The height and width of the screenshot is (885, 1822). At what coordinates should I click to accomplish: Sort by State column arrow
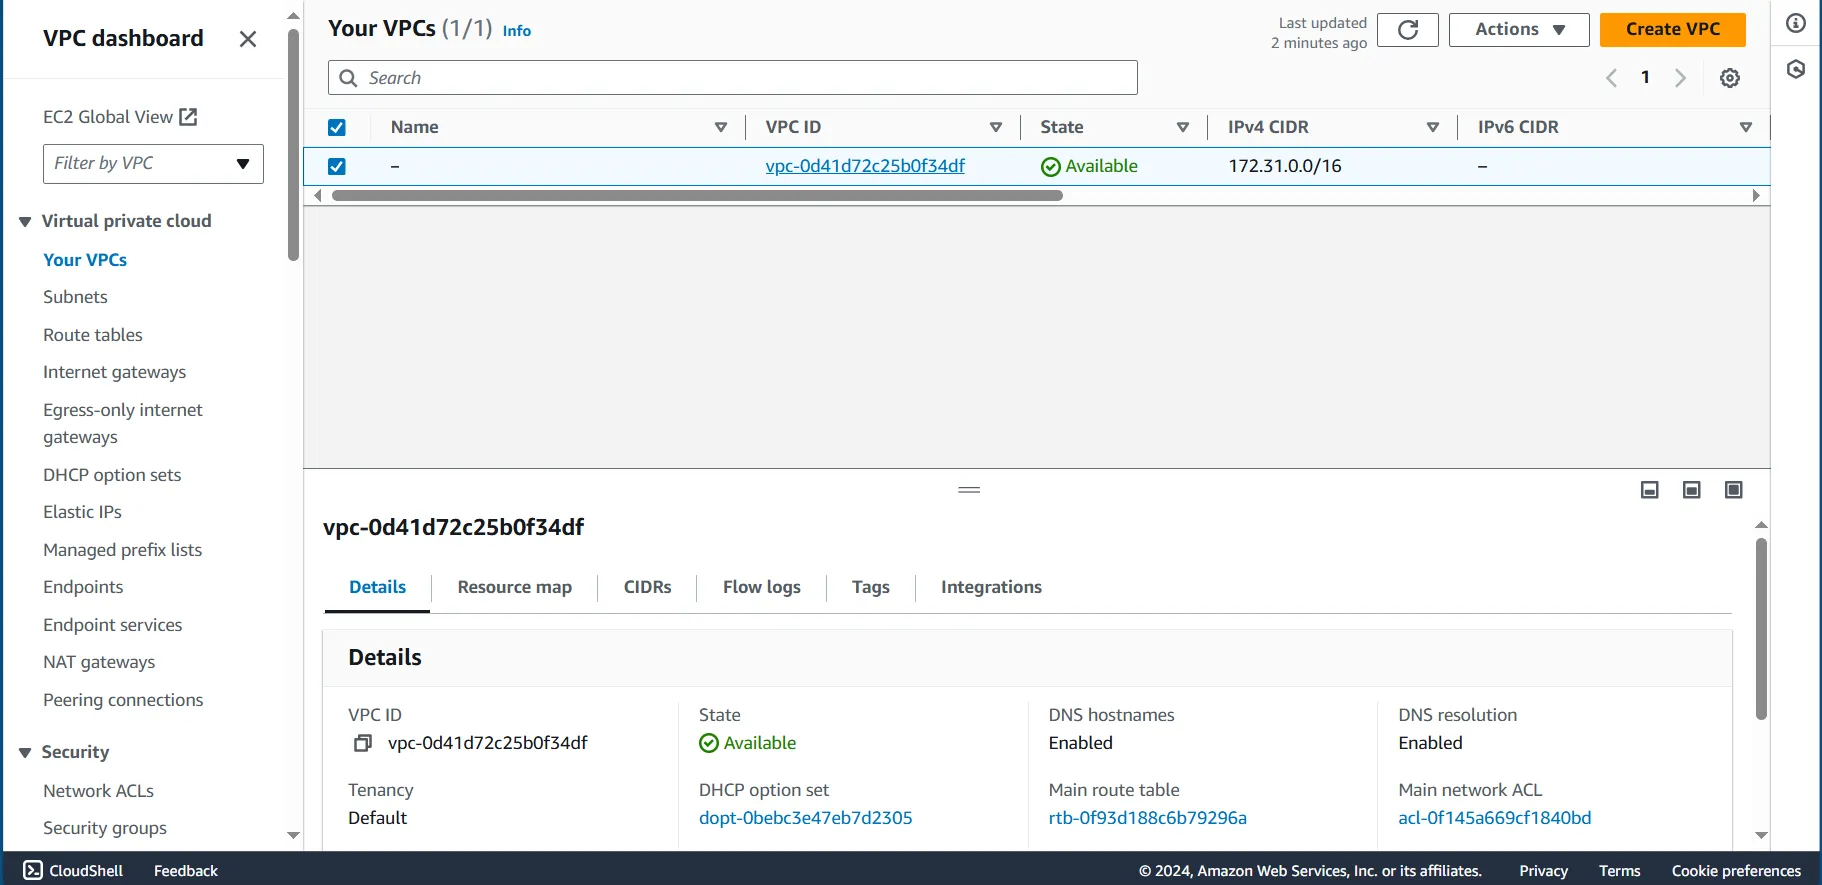(1183, 127)
